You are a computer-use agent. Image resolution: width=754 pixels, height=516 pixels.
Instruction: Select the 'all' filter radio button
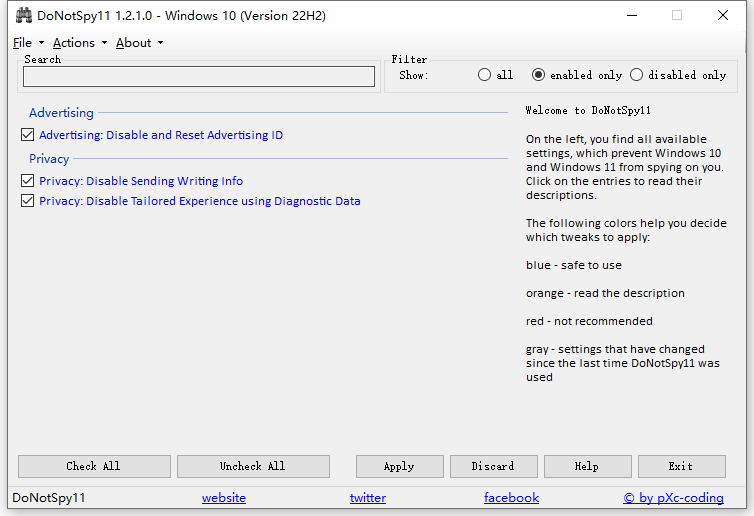(484, 75)
